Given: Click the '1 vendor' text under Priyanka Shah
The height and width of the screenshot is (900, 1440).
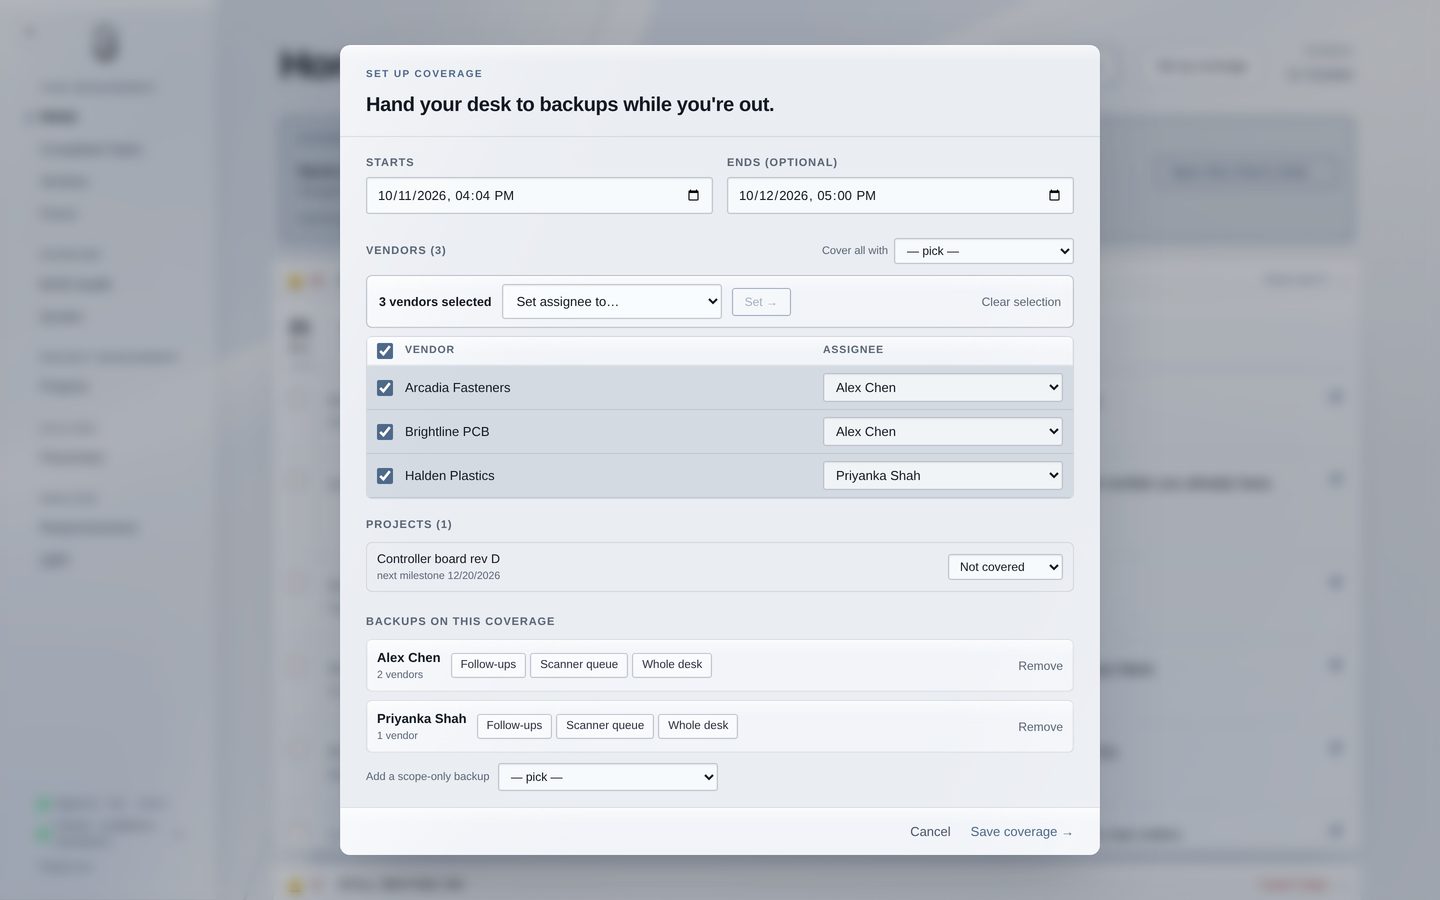Looking at the screenshot, I should 397,736.
